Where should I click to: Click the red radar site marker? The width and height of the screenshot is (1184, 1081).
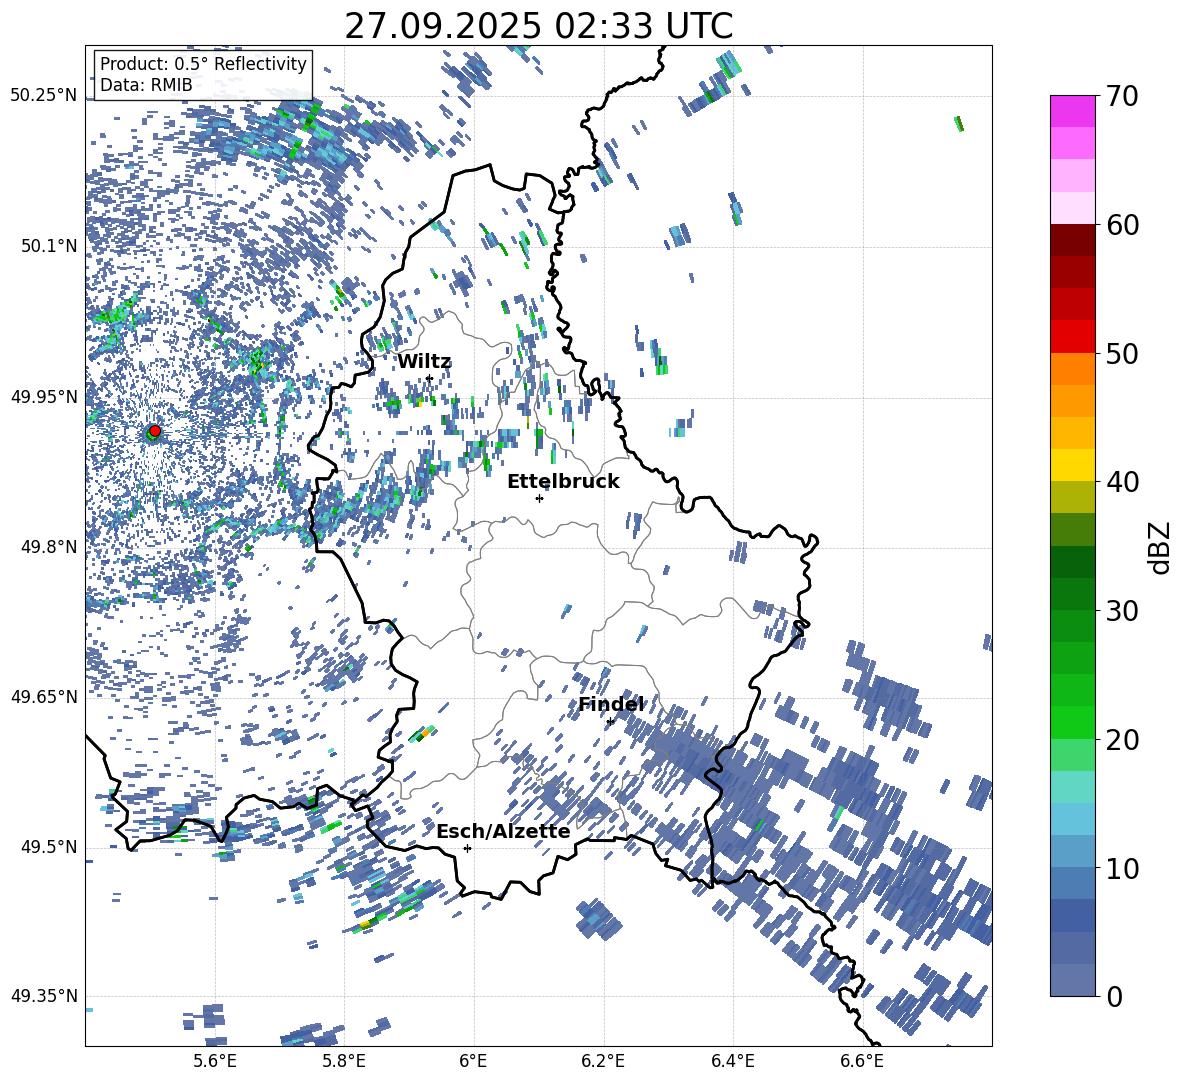coord(155,431)
